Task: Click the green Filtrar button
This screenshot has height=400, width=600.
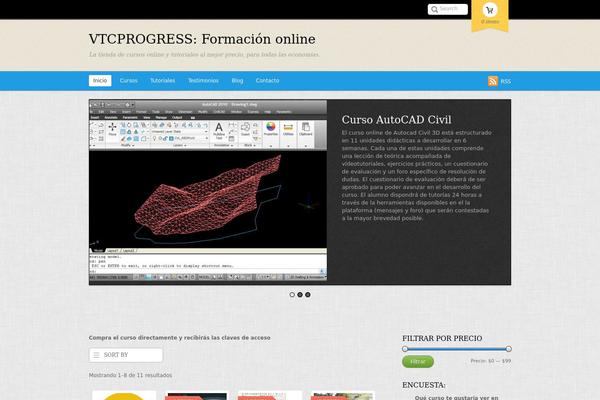Action: click(x=418, y=362)
